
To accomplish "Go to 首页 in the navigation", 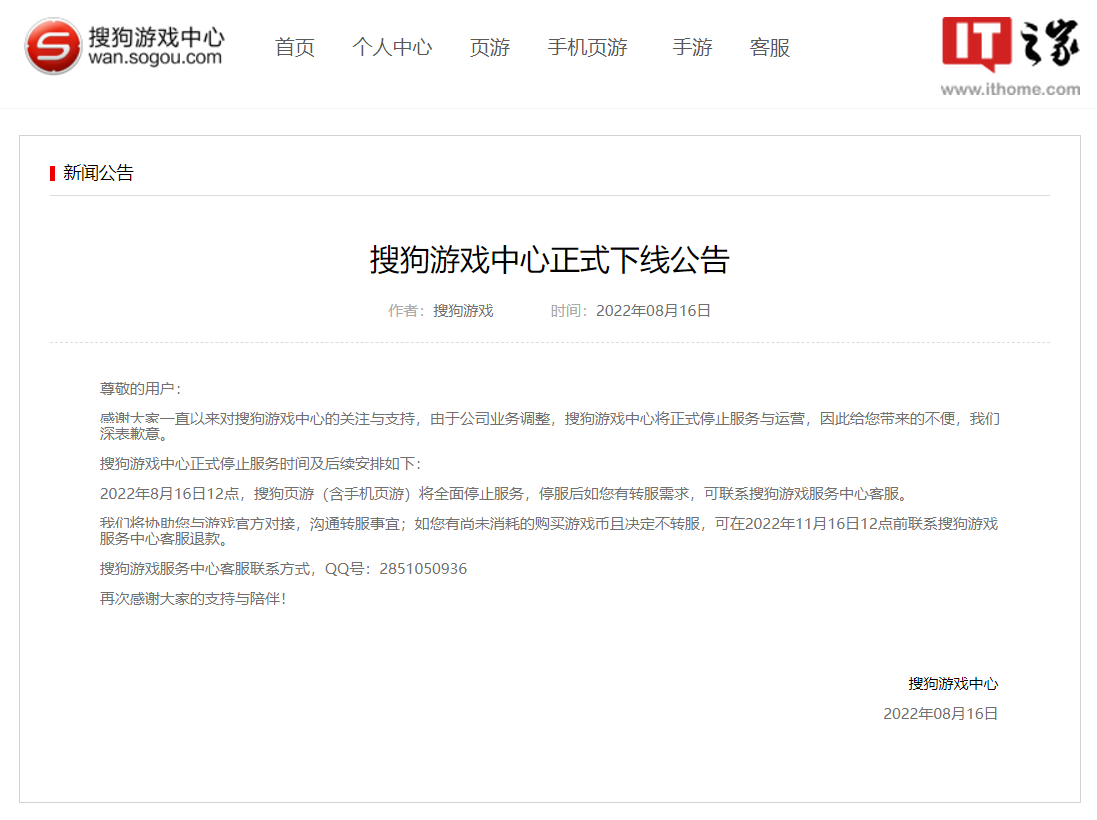I will pos(295,48).
